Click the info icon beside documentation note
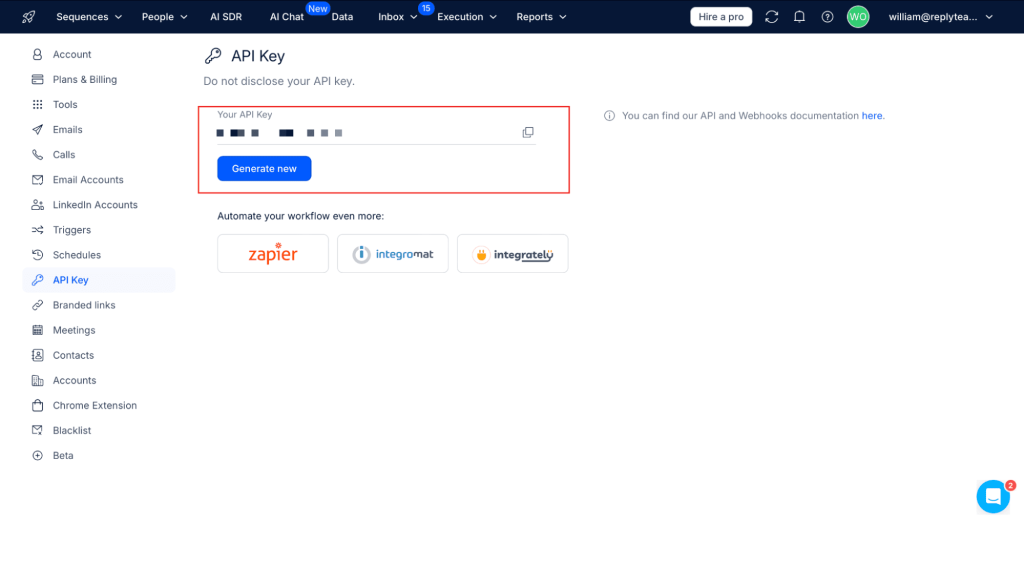Viewport: 1024px width, 569px height. (x=609, y=116)
